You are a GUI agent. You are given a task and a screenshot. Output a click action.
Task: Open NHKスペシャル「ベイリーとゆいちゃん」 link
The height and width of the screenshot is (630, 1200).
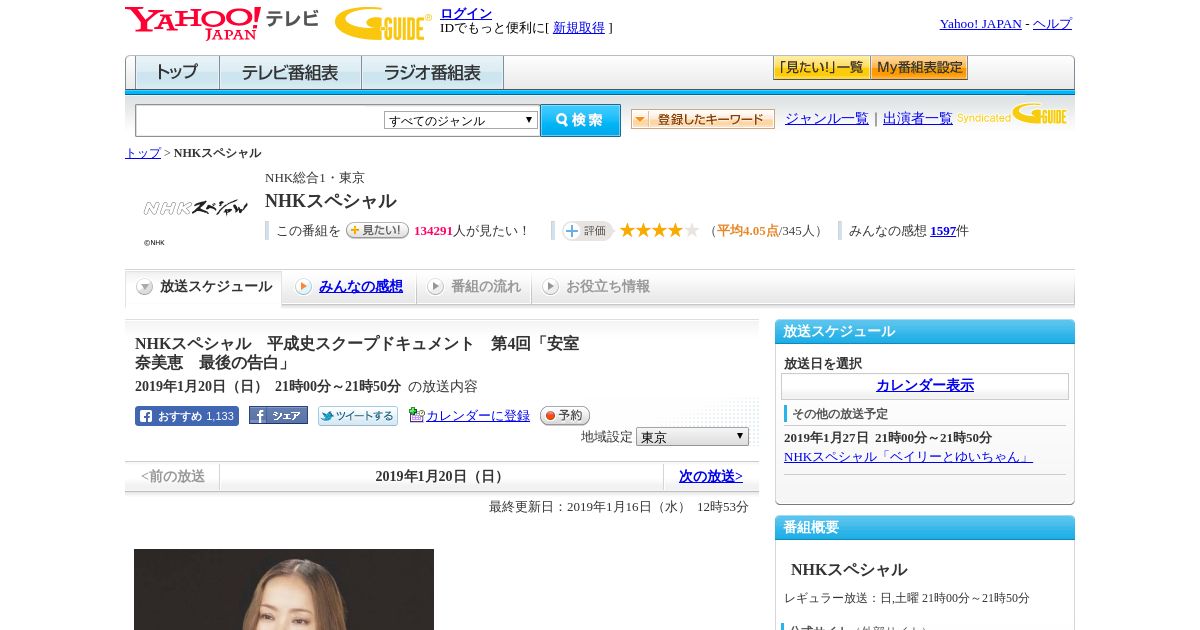click(908, 457)
